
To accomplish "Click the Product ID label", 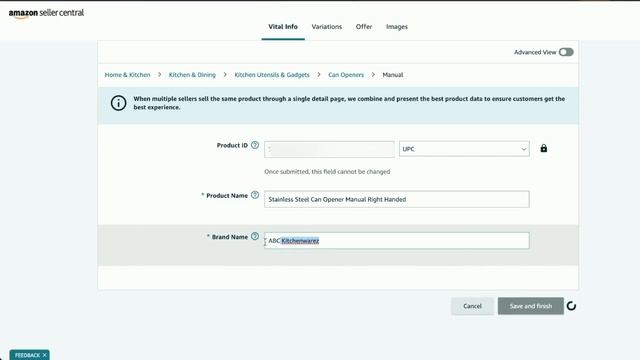I will click(232, 145).
